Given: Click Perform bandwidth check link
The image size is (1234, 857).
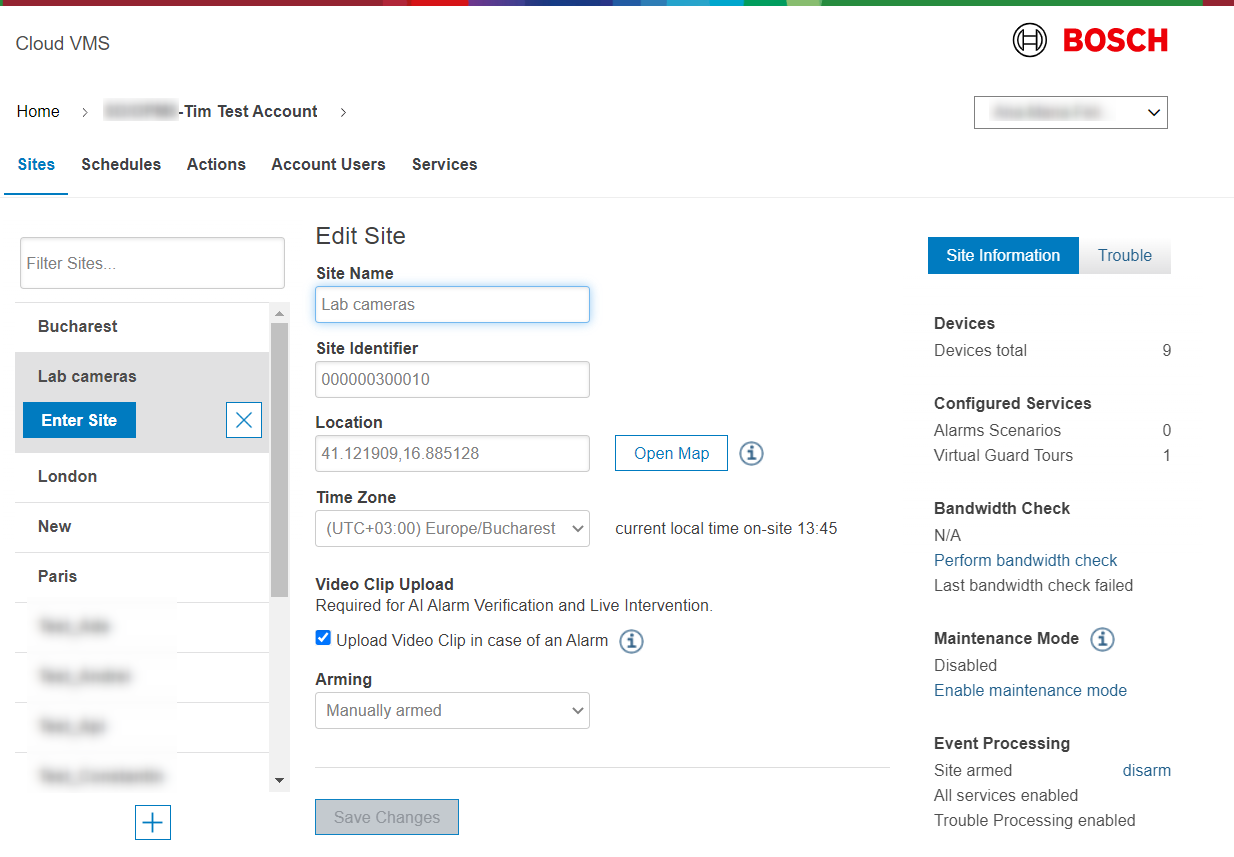Looking at the screenshot, I should 1025,560.
